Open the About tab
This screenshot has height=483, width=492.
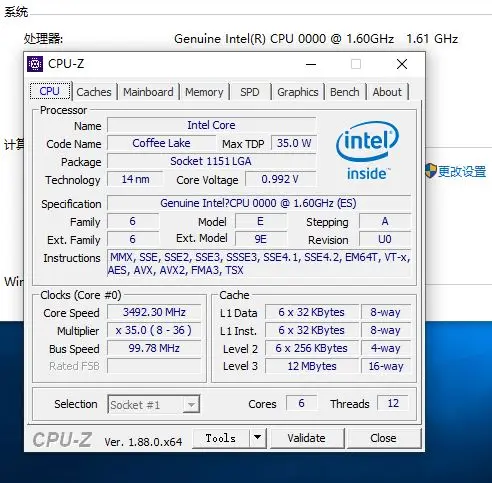(387, 92)
